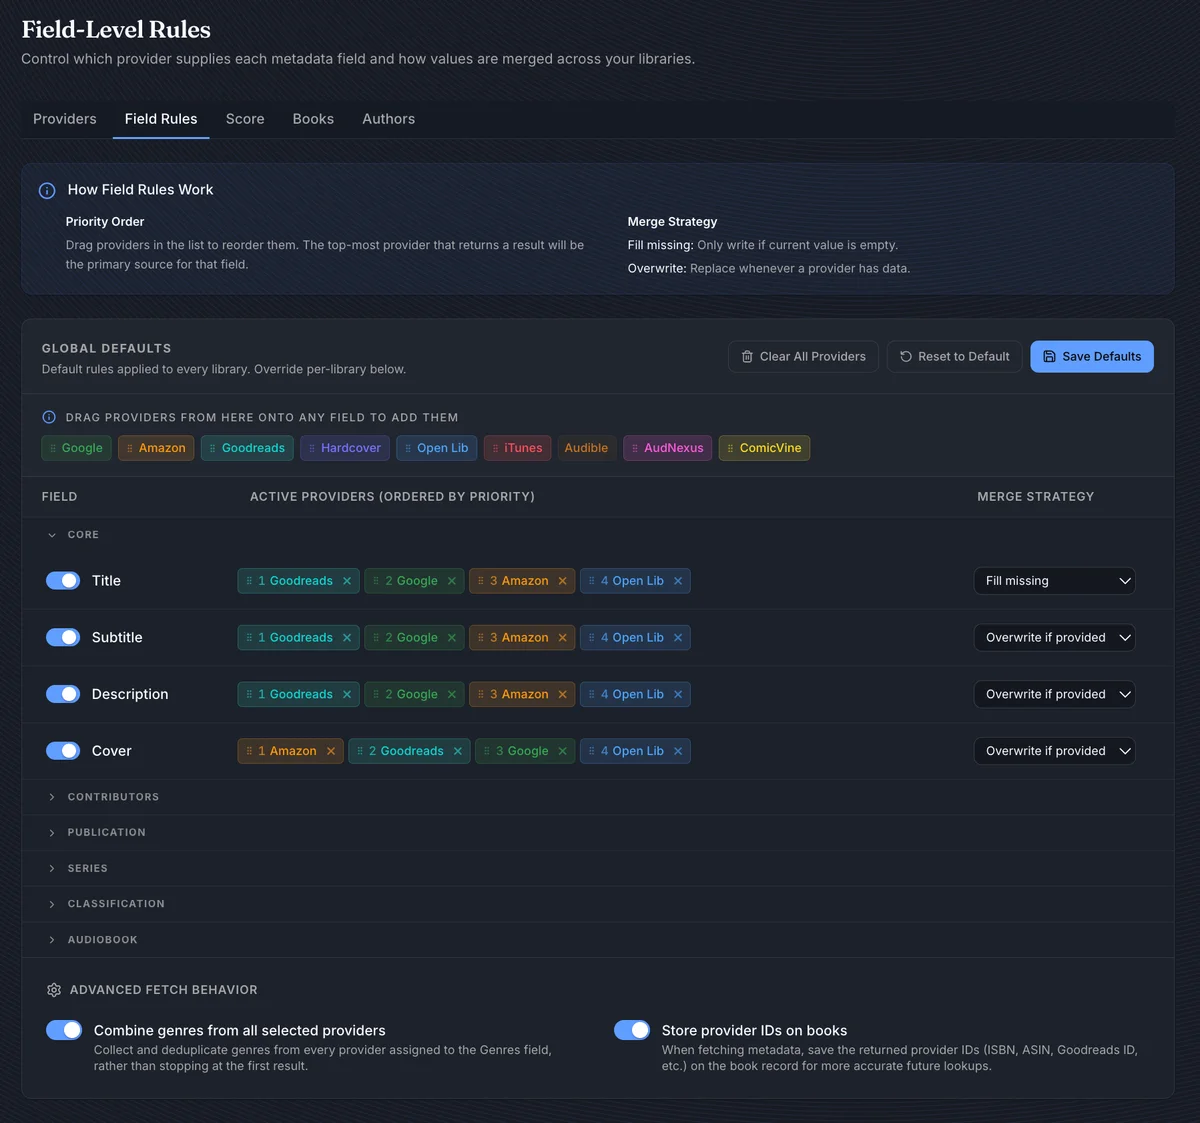The height and width of the screenshot is (1123, 1200).
Task: Turn off Combine genres from all providers
Action: pos(64,1030)
